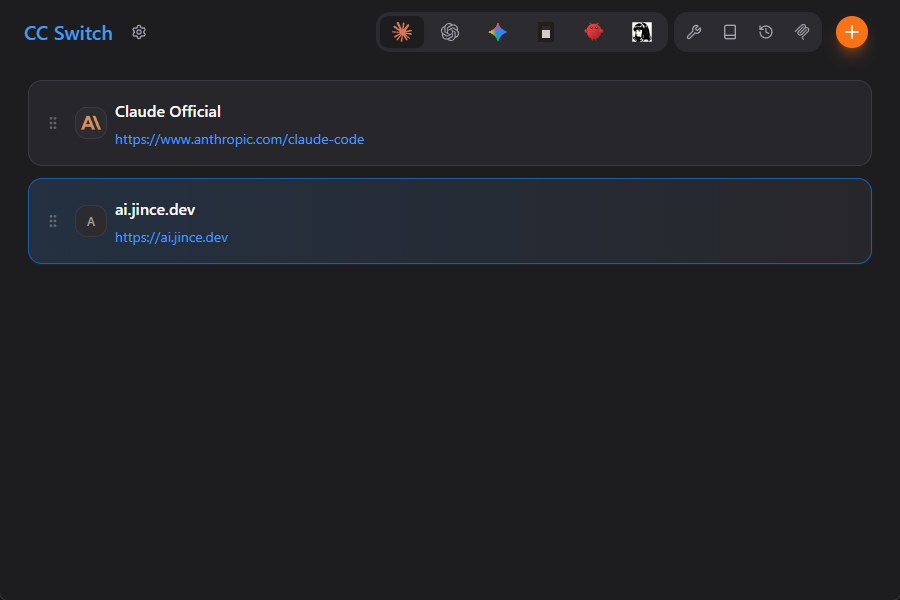The height and width of the screenshot is (600, 900).
Task: Select the Claude app tab icon
Action: coord(402,32)
